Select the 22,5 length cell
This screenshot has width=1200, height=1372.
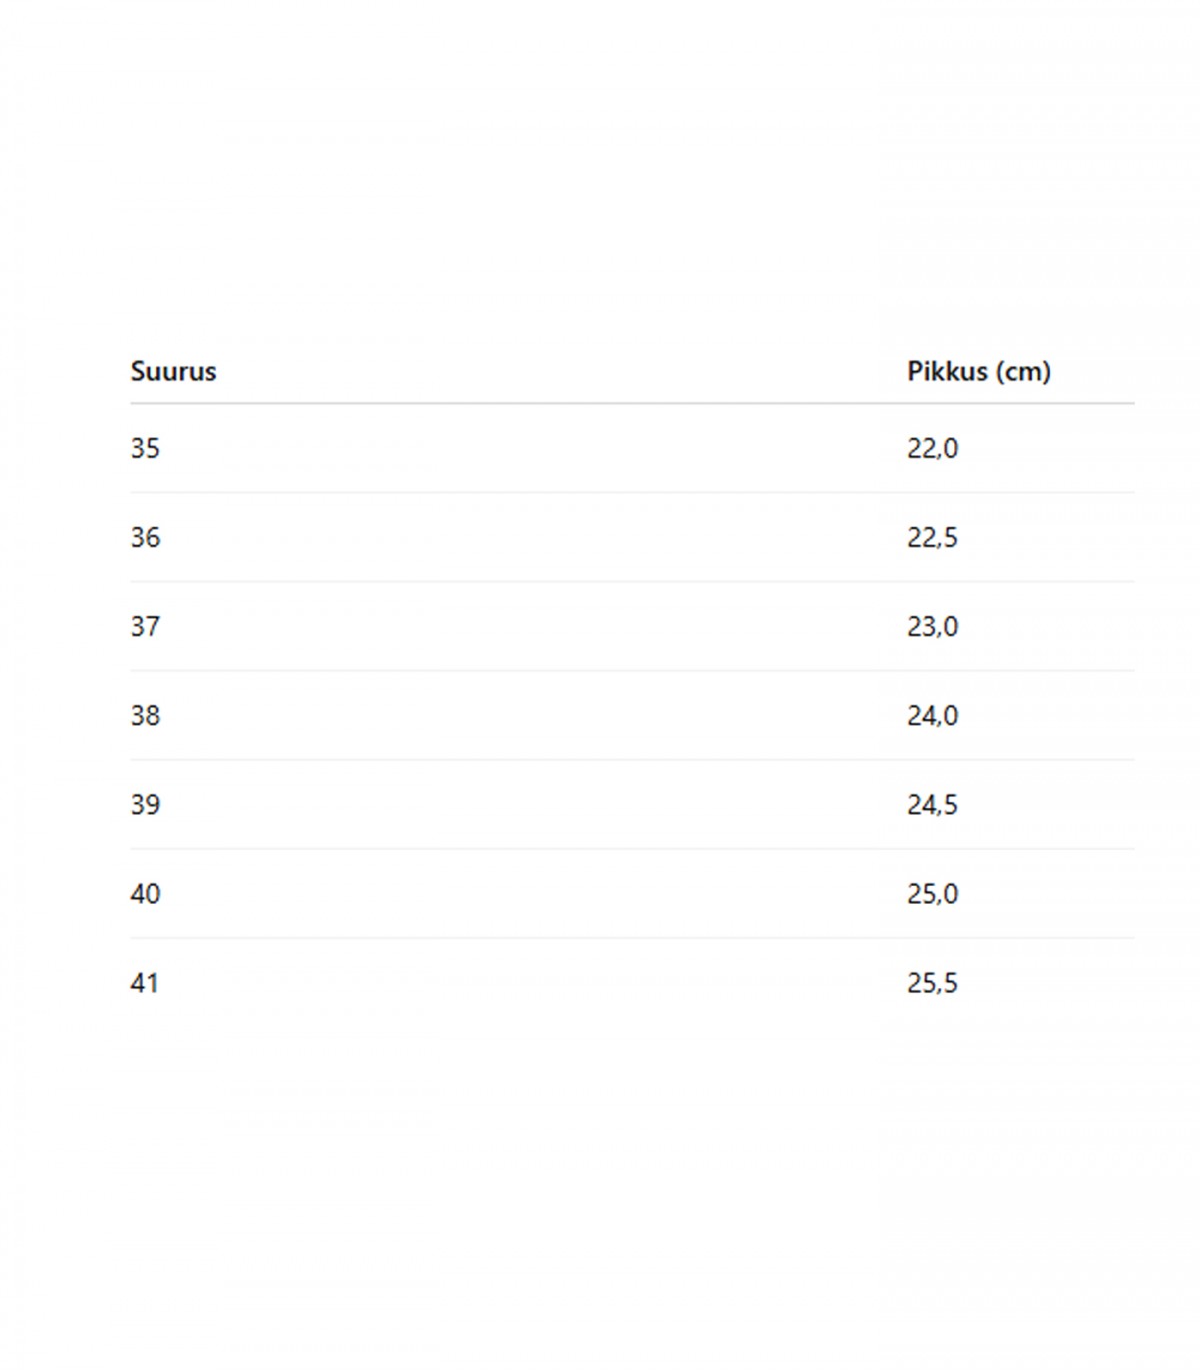(x=932, y=537)
